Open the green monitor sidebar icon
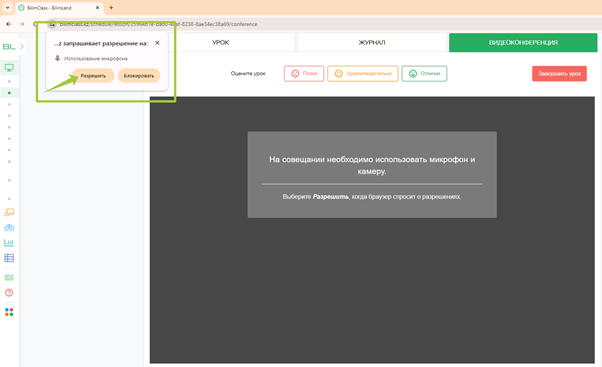This screenshot has height=367, width=602. click(9, 68)
